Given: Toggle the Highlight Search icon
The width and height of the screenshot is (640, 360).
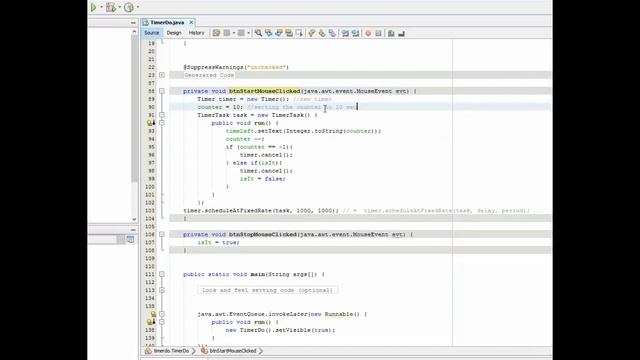Looking at the screenshot, I should click(x=289, y=33).
